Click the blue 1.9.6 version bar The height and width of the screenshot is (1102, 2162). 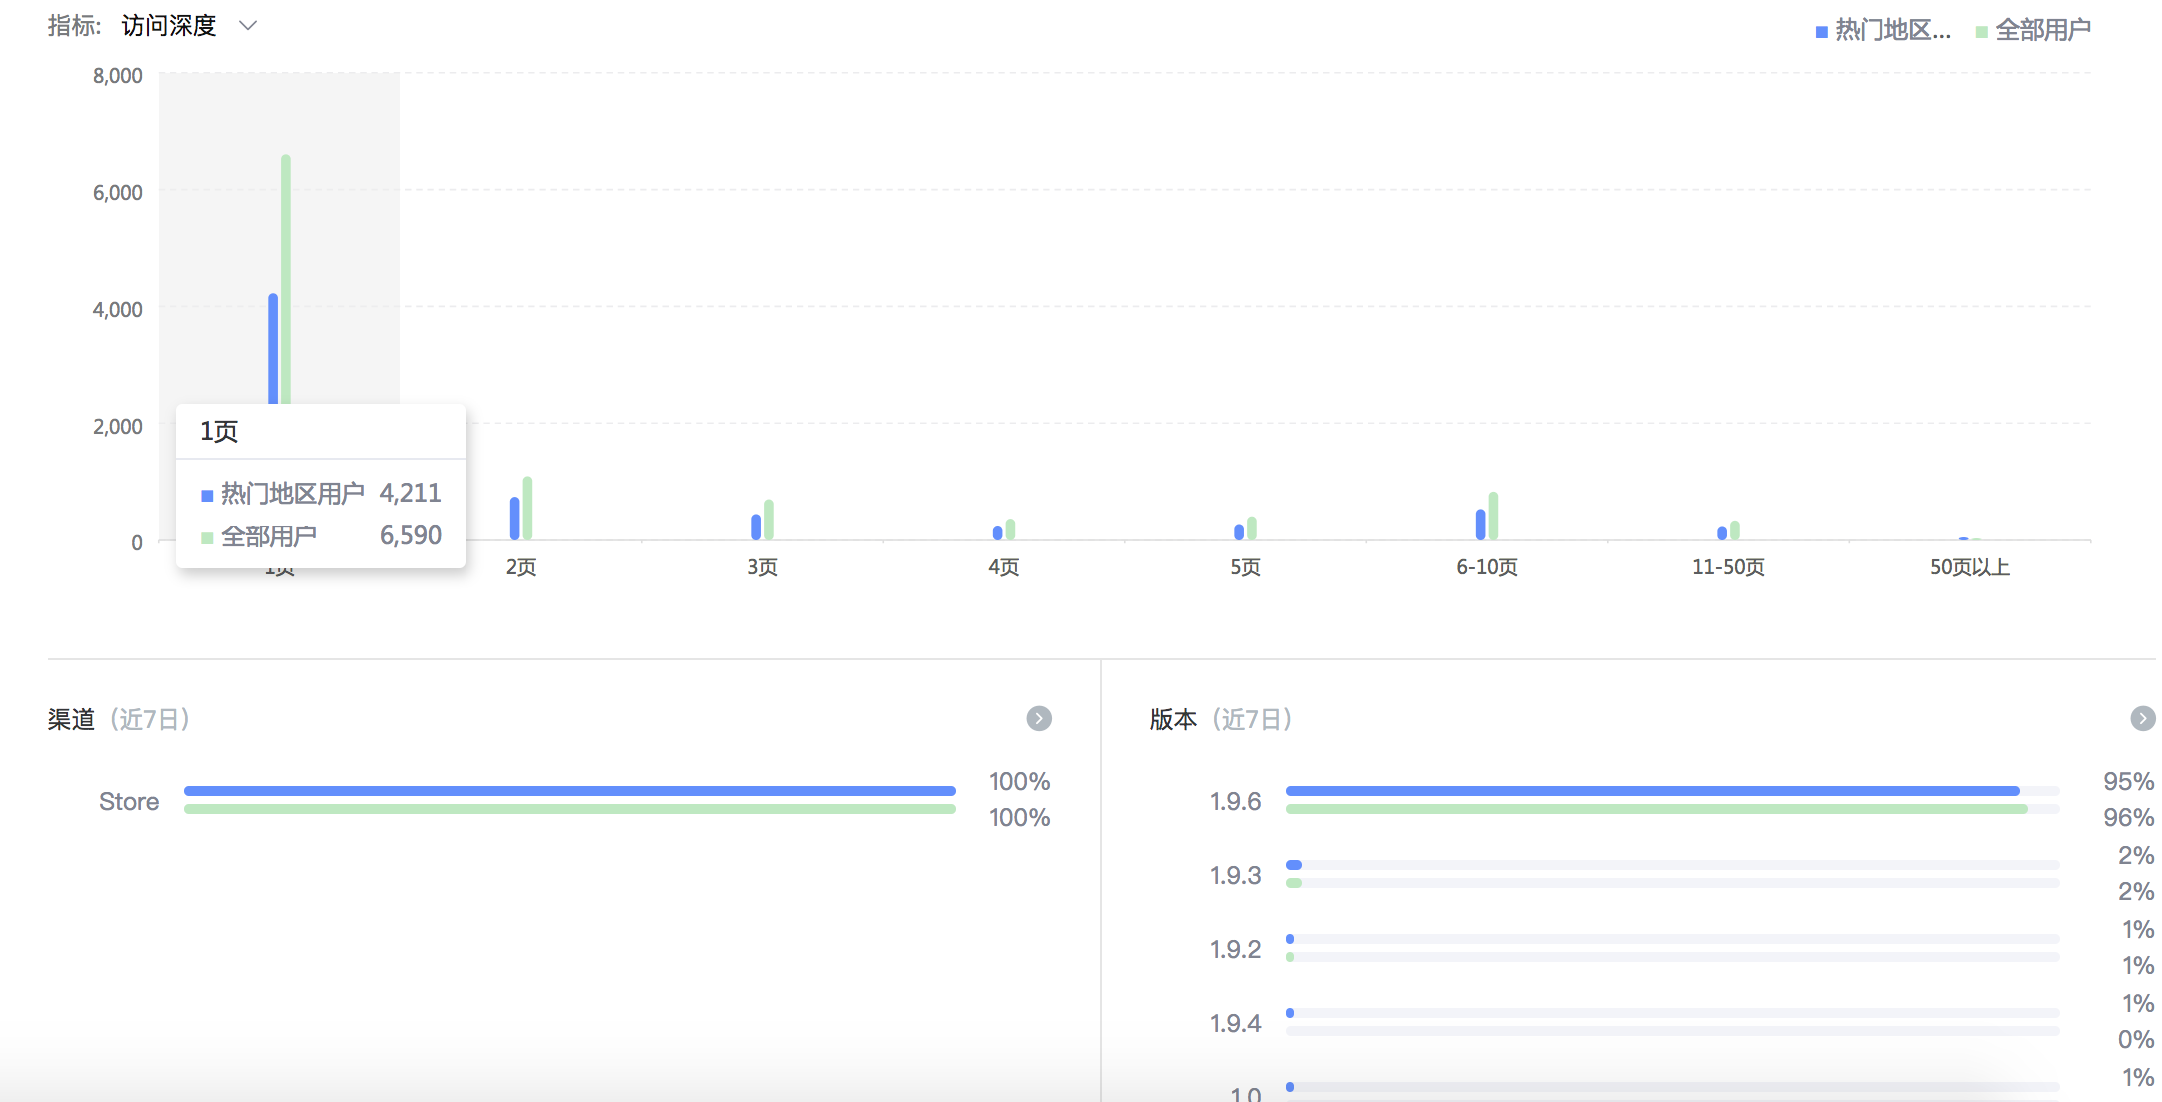1653,791
